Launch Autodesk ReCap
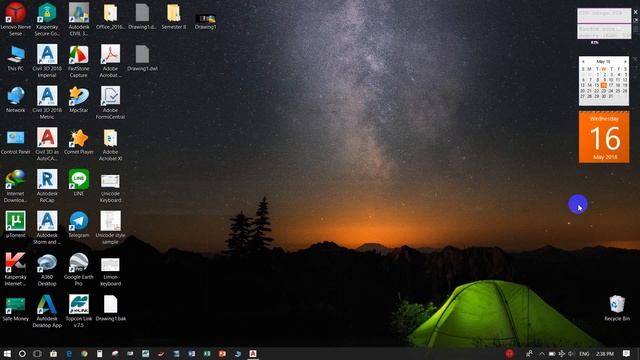Image resolution: width=640 pixels, height=360 pixels. click(47, 186)
